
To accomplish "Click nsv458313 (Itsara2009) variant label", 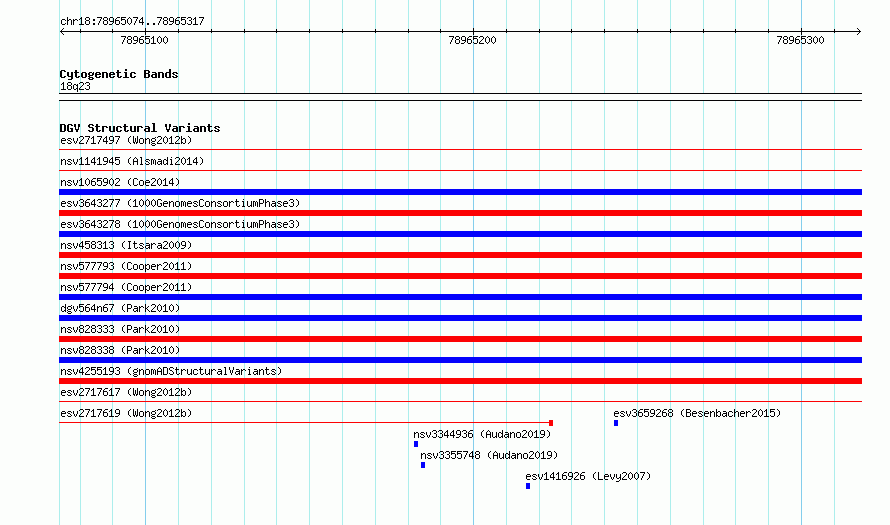I will (x=126, y=245).
